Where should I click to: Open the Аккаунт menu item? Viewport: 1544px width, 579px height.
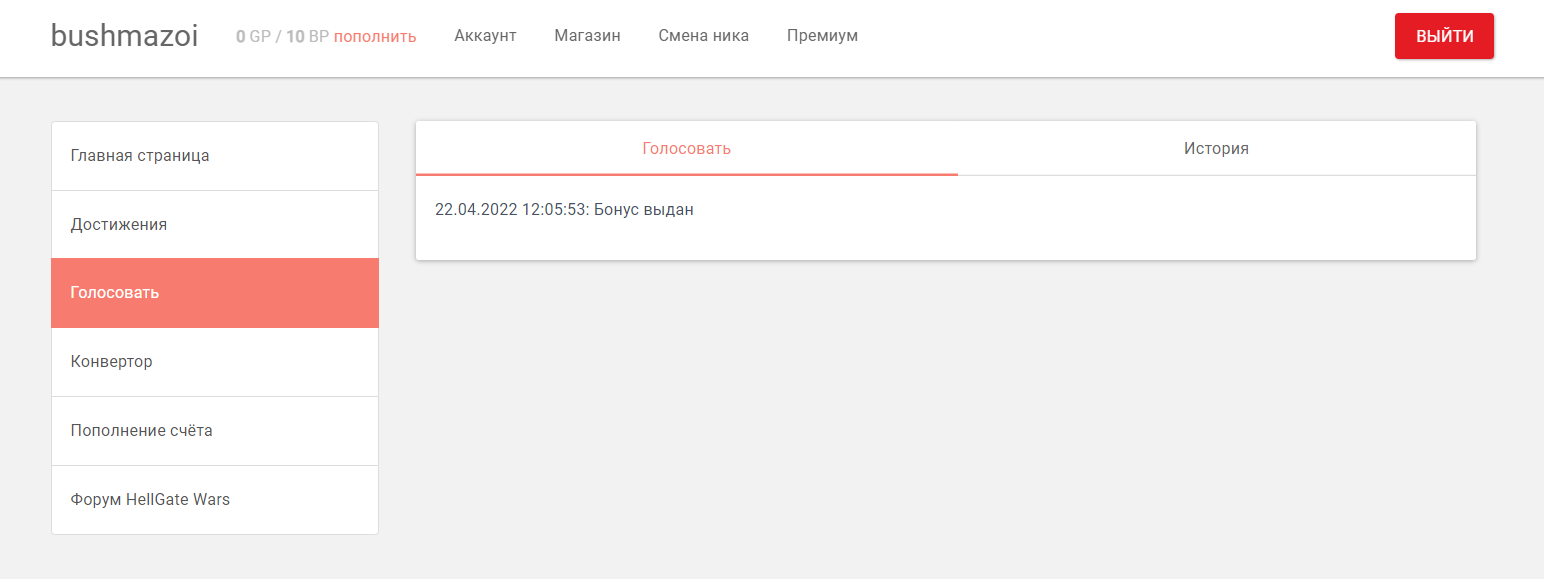pos(485,36)
